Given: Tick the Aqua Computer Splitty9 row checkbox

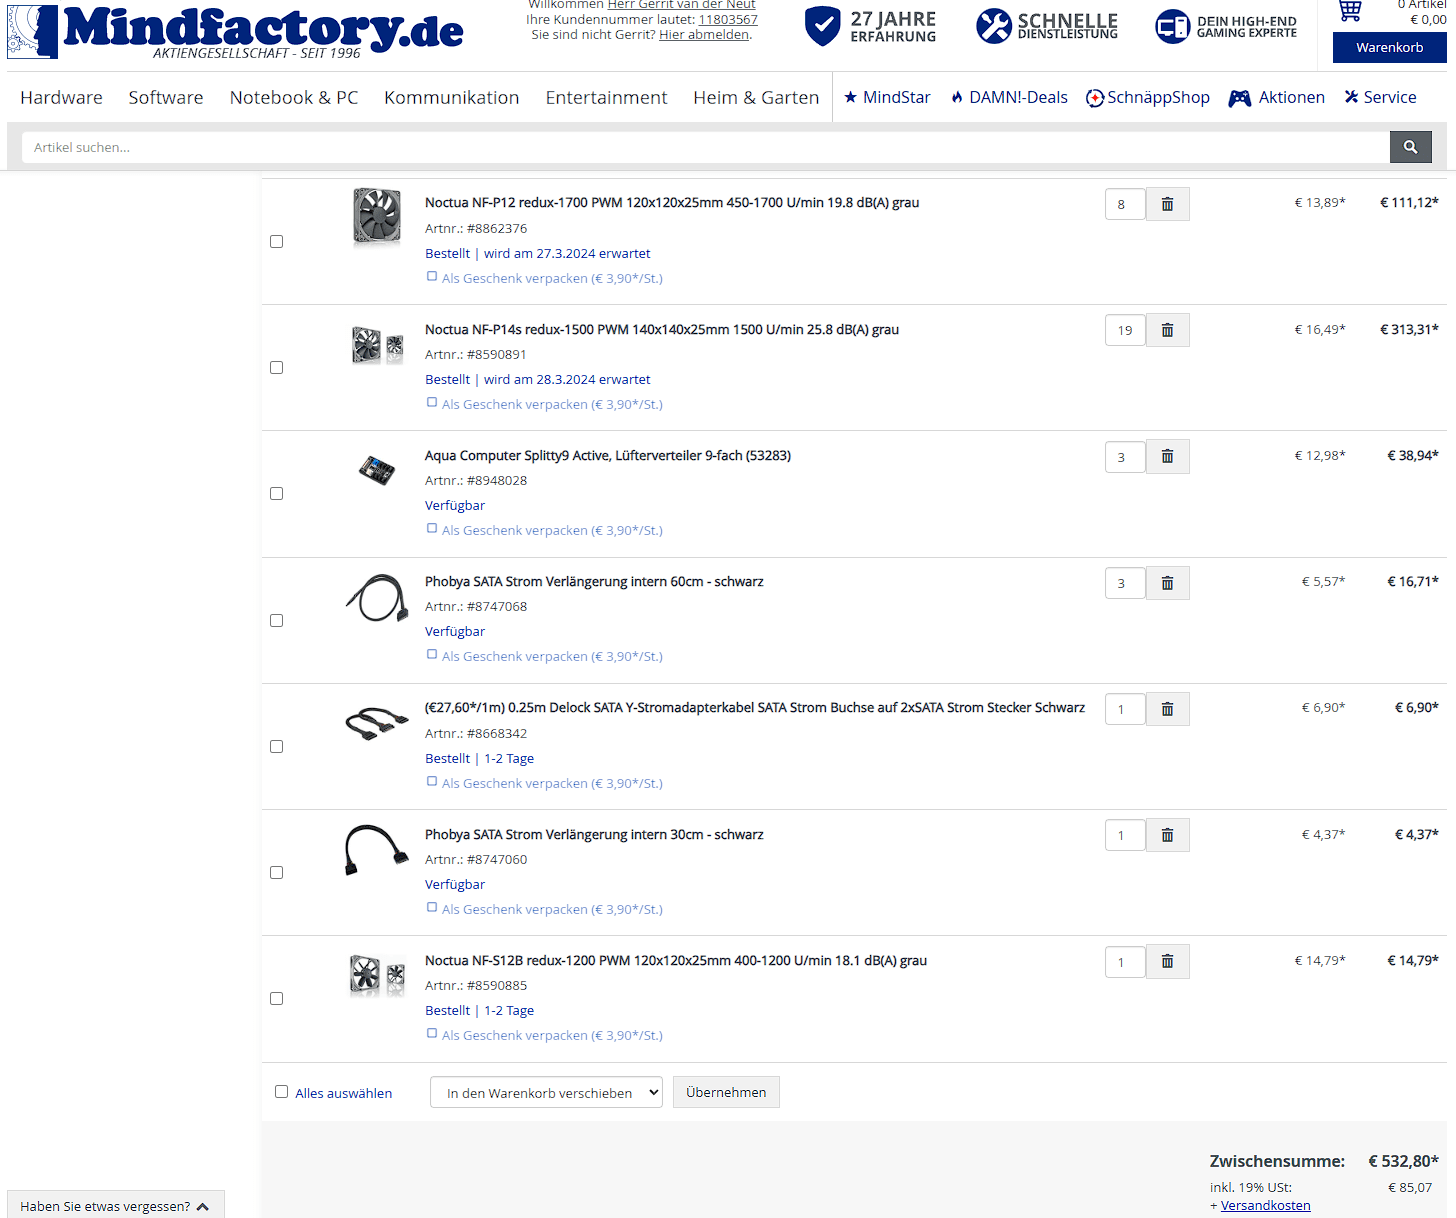Looking at the screenshot, I should coord(277,493).
